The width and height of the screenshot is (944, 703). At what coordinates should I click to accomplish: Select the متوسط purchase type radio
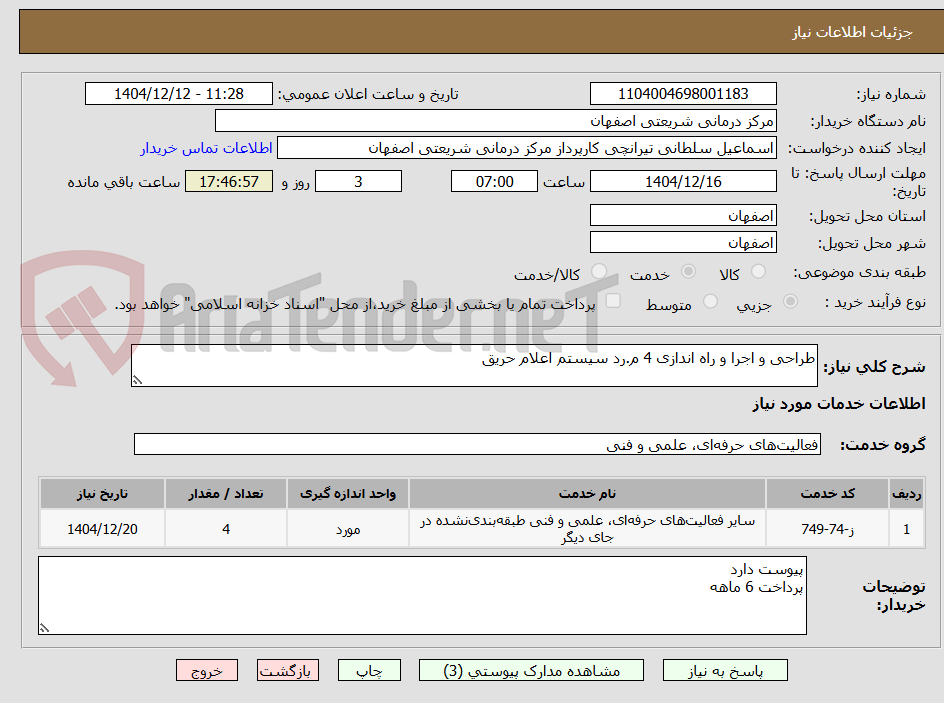pos(710,302)
